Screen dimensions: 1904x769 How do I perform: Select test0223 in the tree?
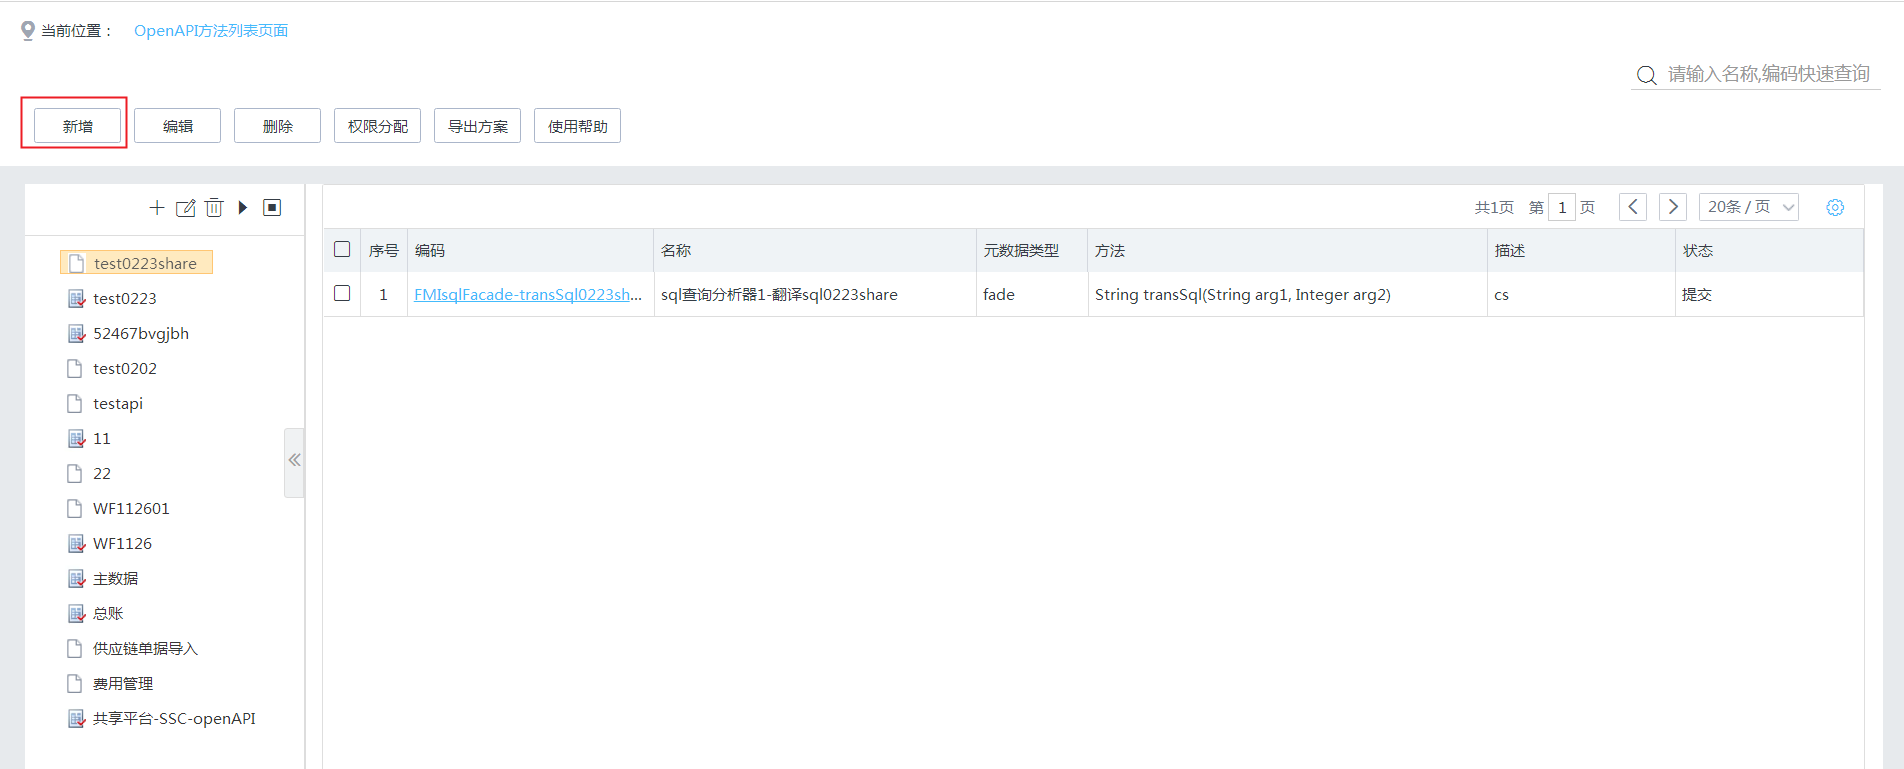click(x=124, y=298)
